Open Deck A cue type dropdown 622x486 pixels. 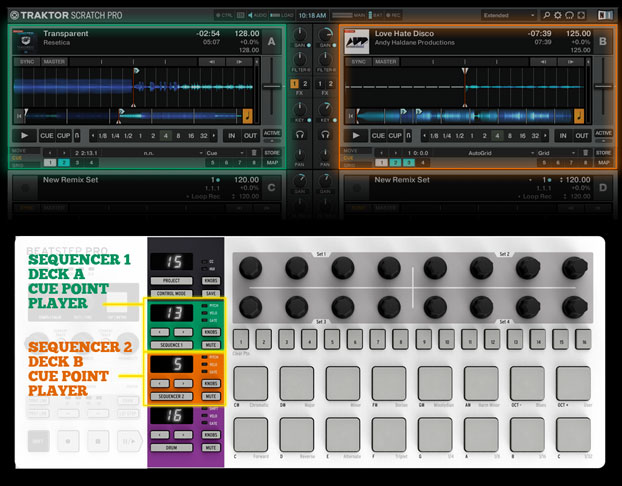[x=225, y=153]
